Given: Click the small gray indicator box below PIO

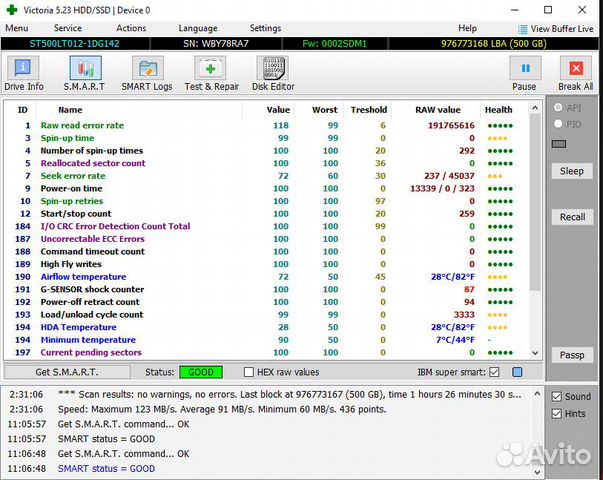Looking at the screenshot, I should [559, 144].
